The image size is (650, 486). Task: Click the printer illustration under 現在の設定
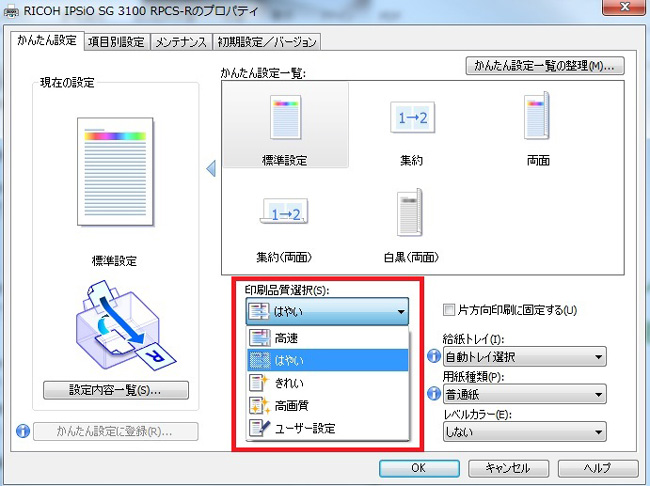(x=125, y=325)
